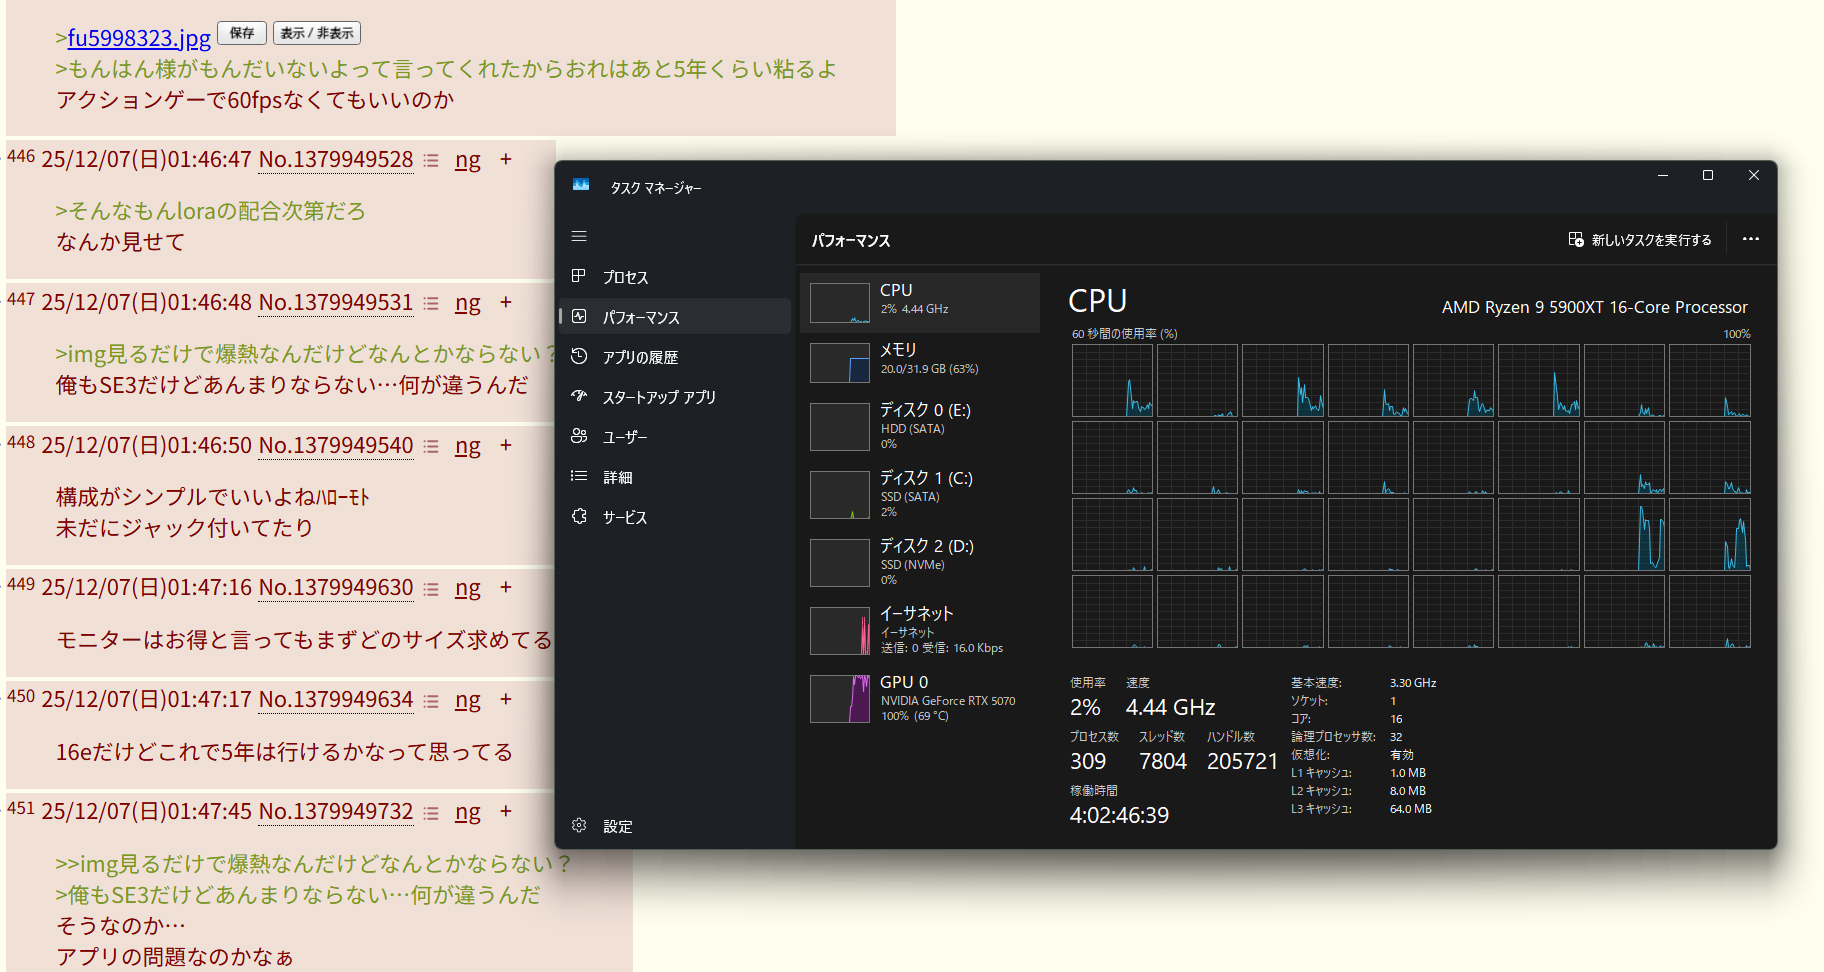Toggle show/hide (表示 / 非表示) for image
This screenshot has width=1824, height=972.
317,33
